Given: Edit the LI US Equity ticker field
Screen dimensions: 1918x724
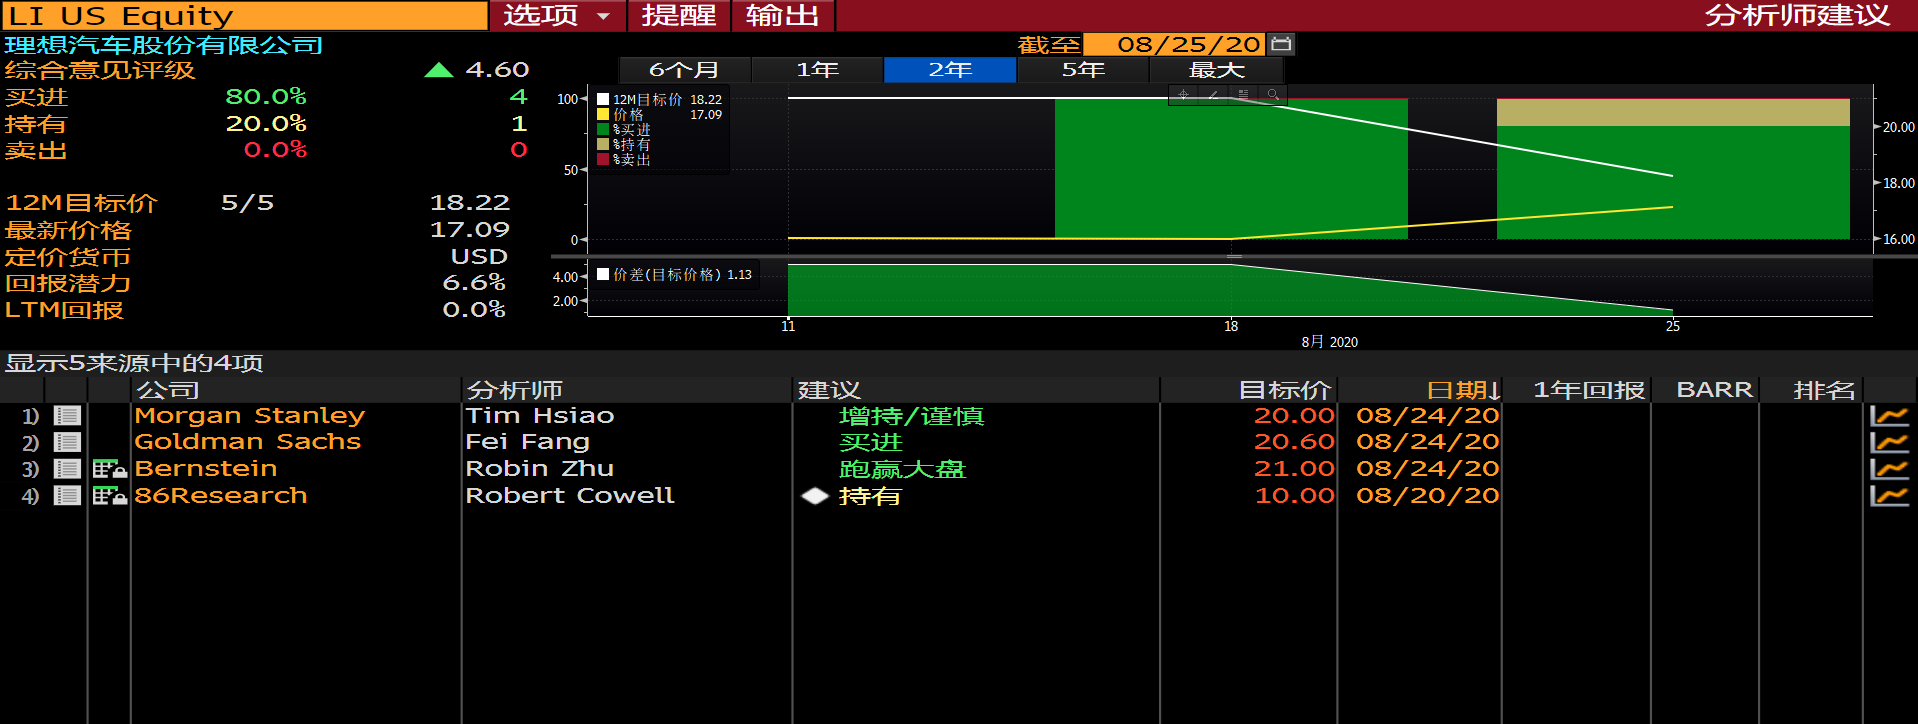Looking at the screenshot, I should click(245, 15).
